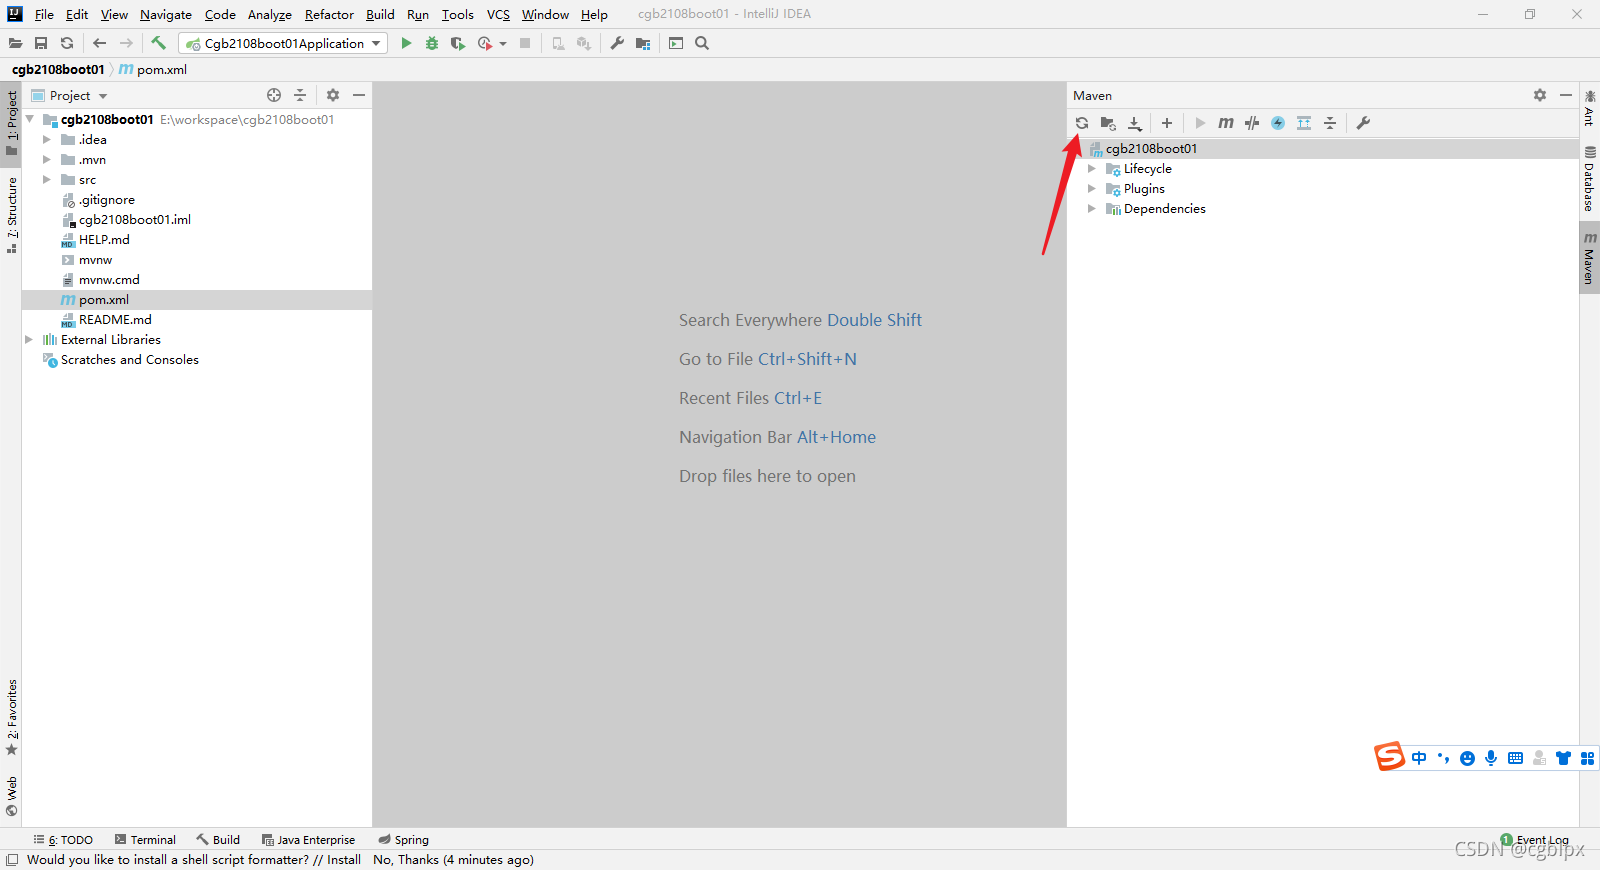Collapse all nodes in Maven panel
1600x870 pixels.
click(x=1330, y=123)
